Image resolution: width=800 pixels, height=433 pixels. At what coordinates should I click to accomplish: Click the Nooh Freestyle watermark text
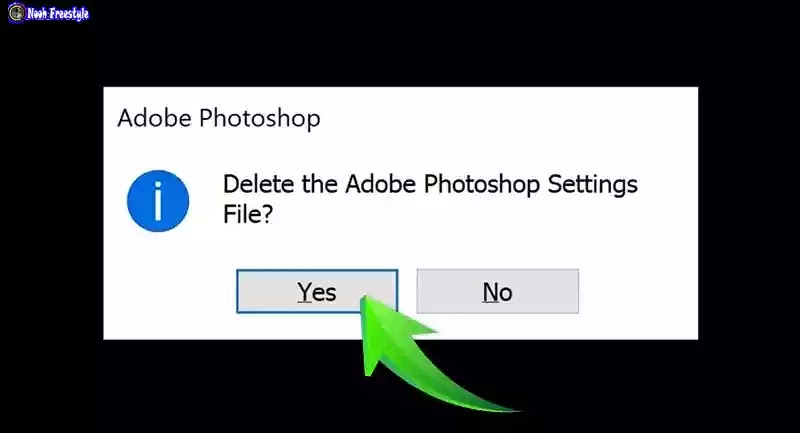58,13
